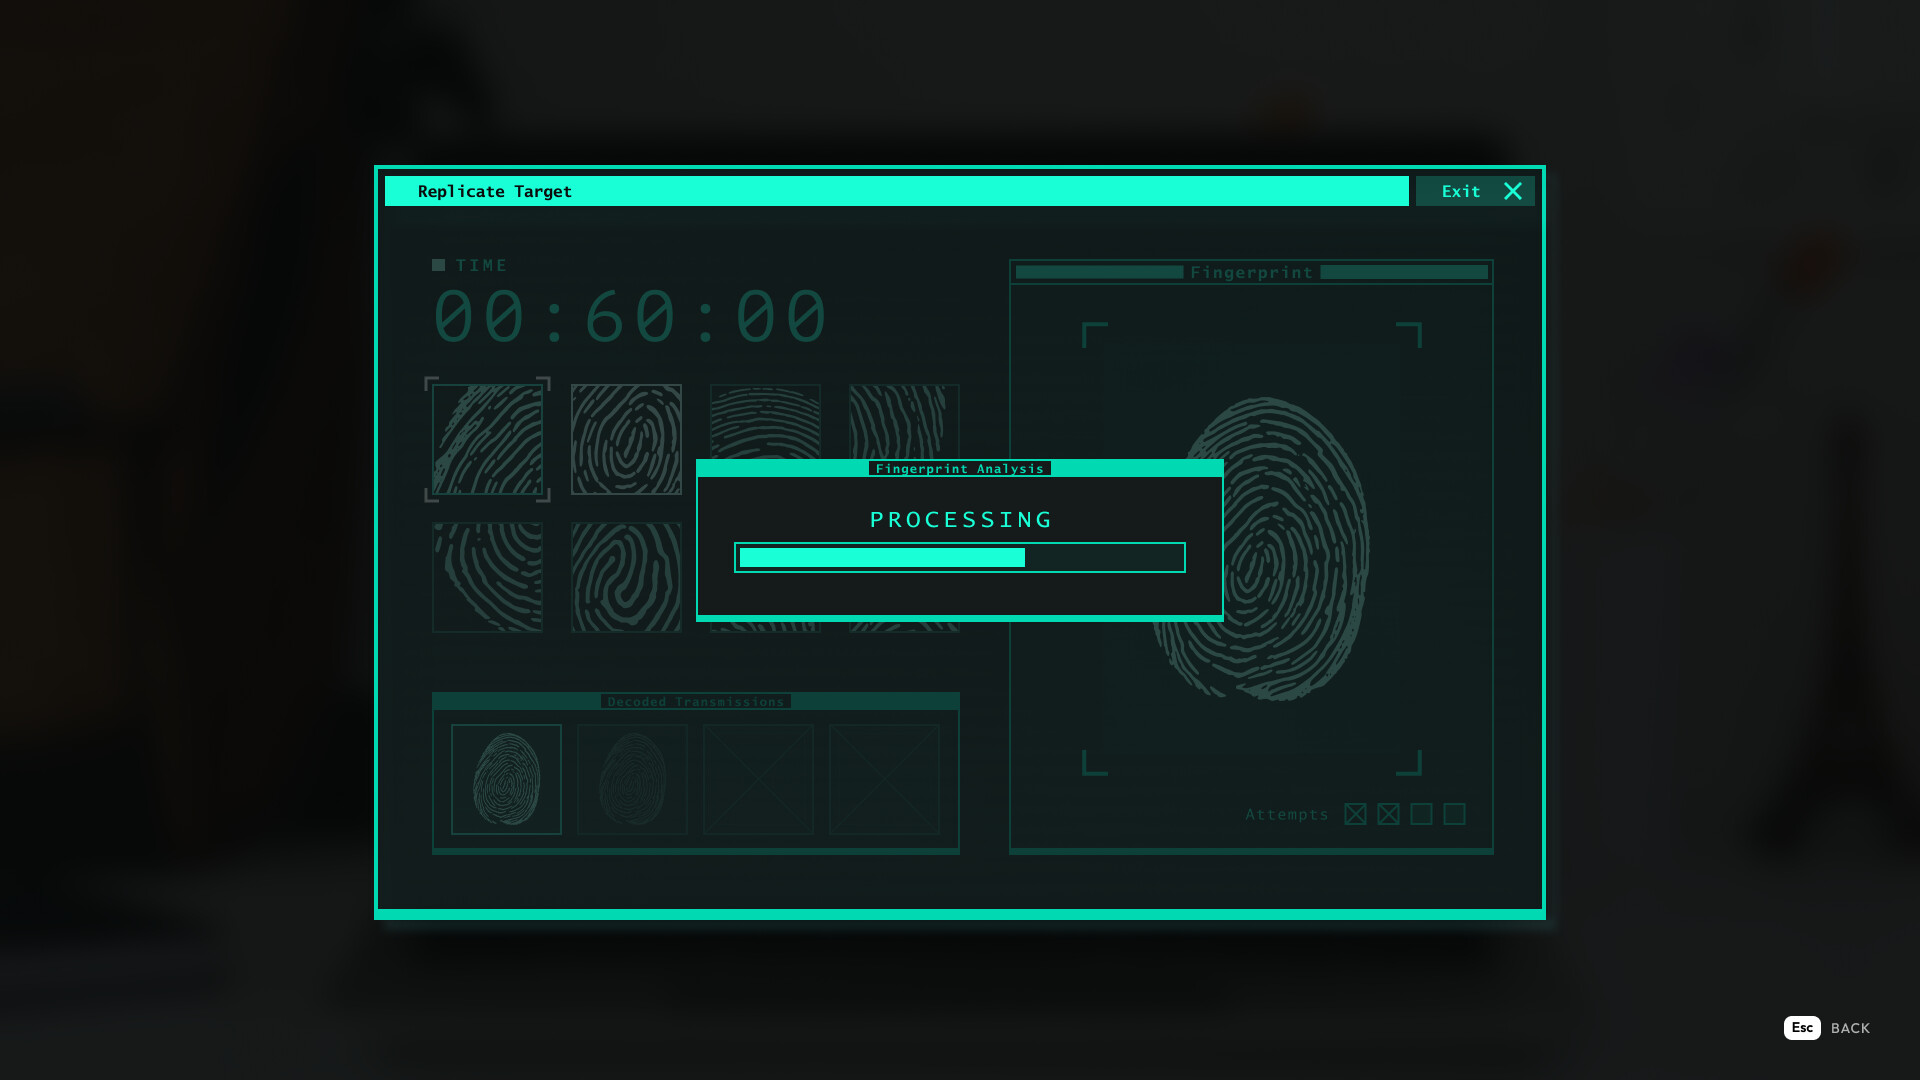Select the first decoded transmission fingerprint thumbnail

[x=507, y=780]
